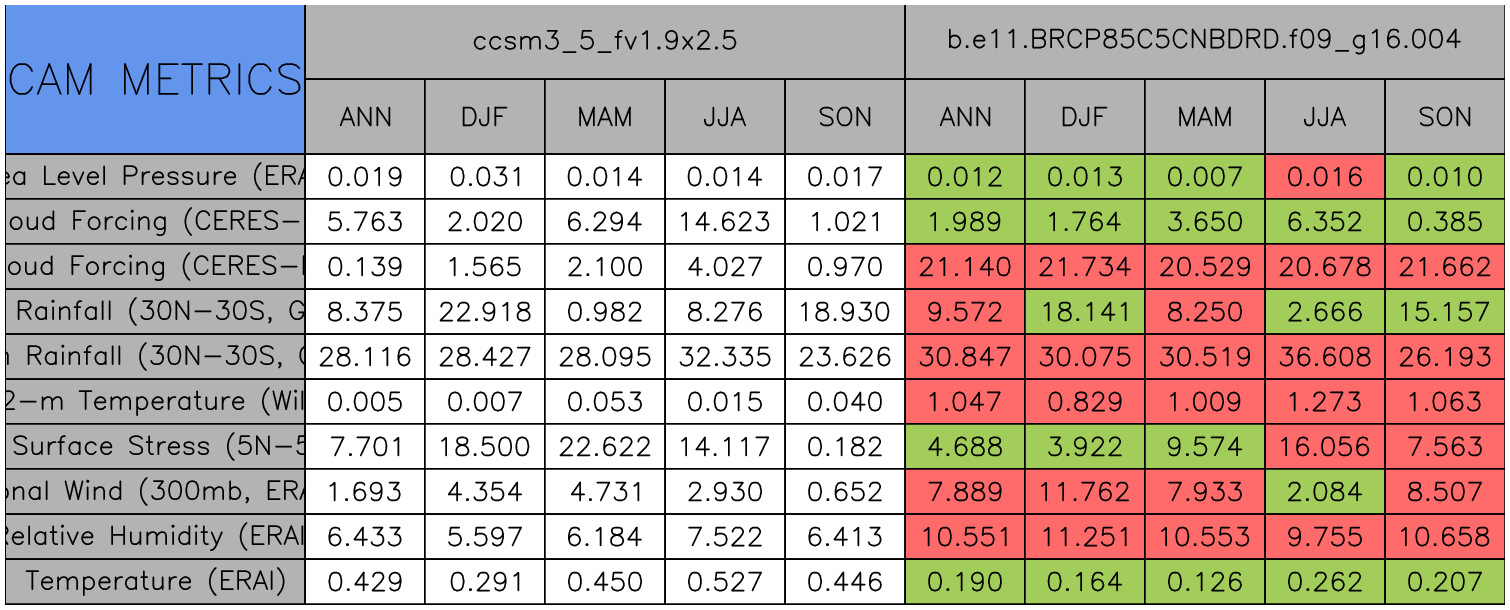
Task: Select the last row's Temperature (ERAI) label
Action: point(154,581)
